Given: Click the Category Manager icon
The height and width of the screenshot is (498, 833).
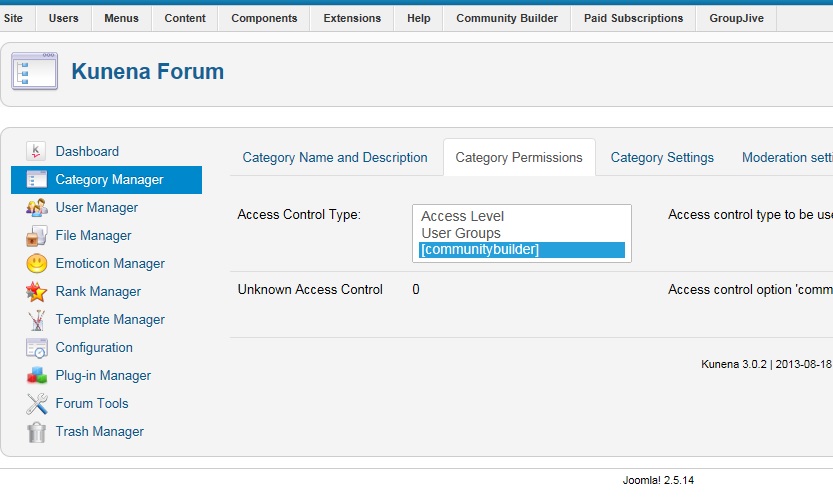Looking at the screenshot, I should (36, 180).
